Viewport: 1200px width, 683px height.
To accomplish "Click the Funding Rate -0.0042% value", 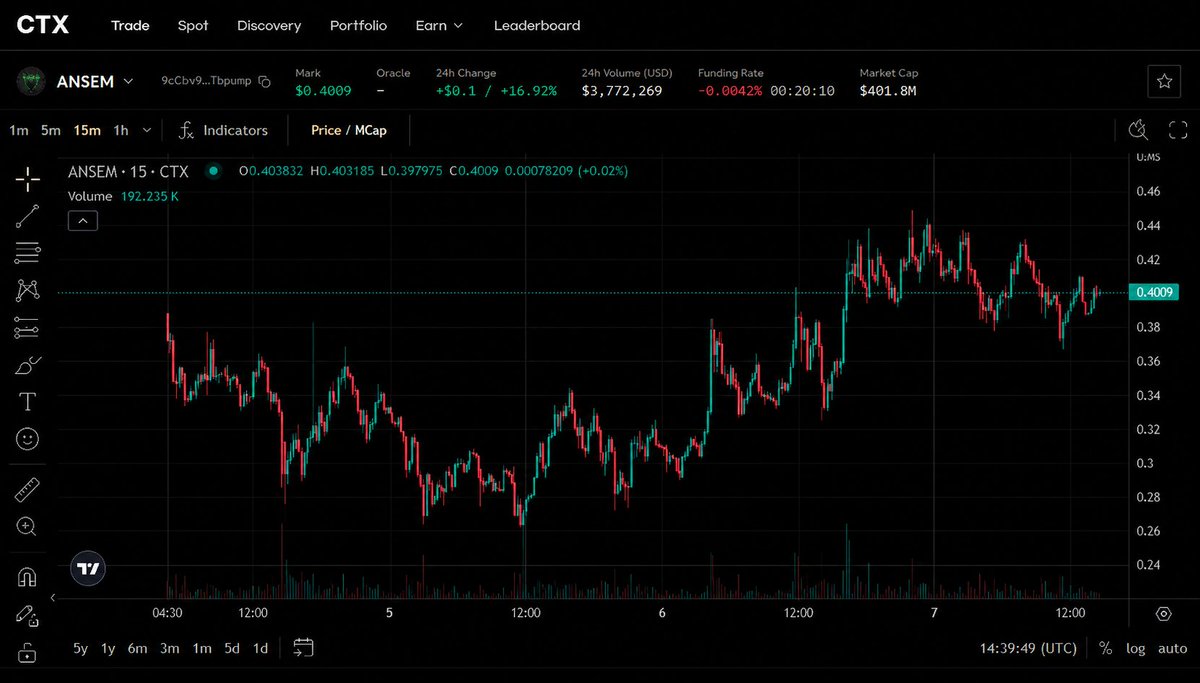I will click(730, 91).
